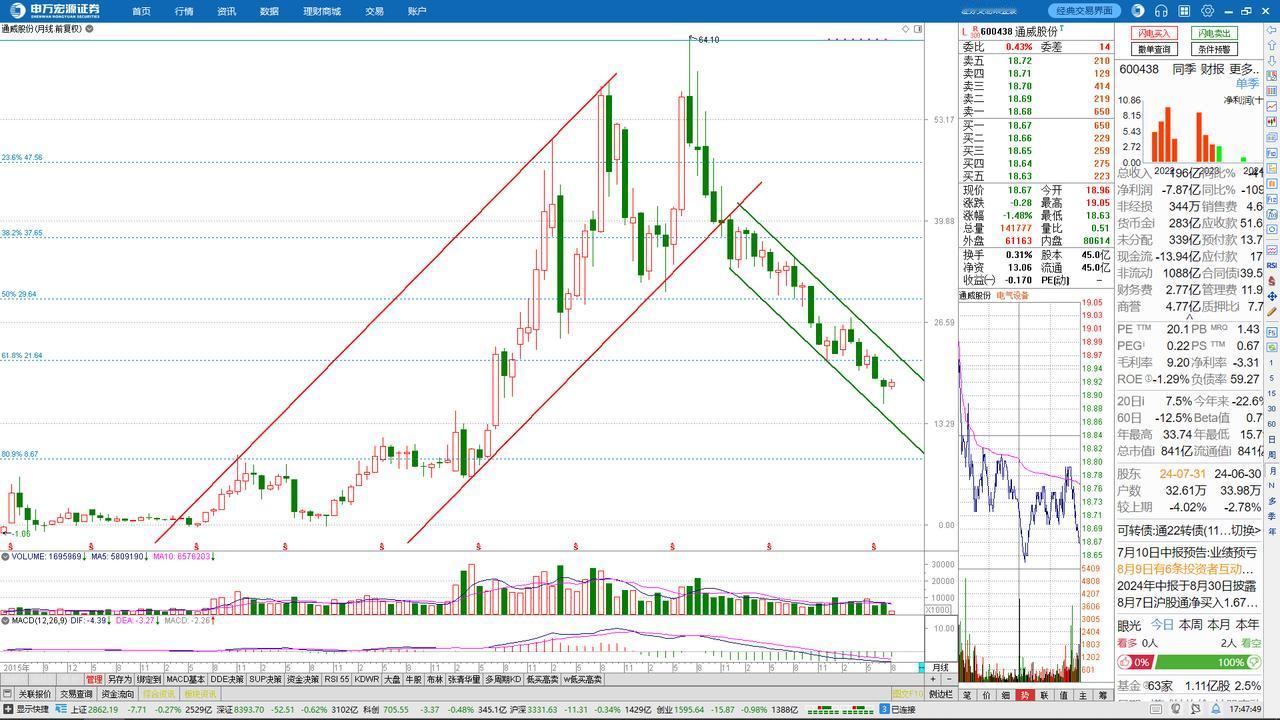Open the 行情 menu
Viewport: 1280px width, 720px height.
click(x=184, y=11)
